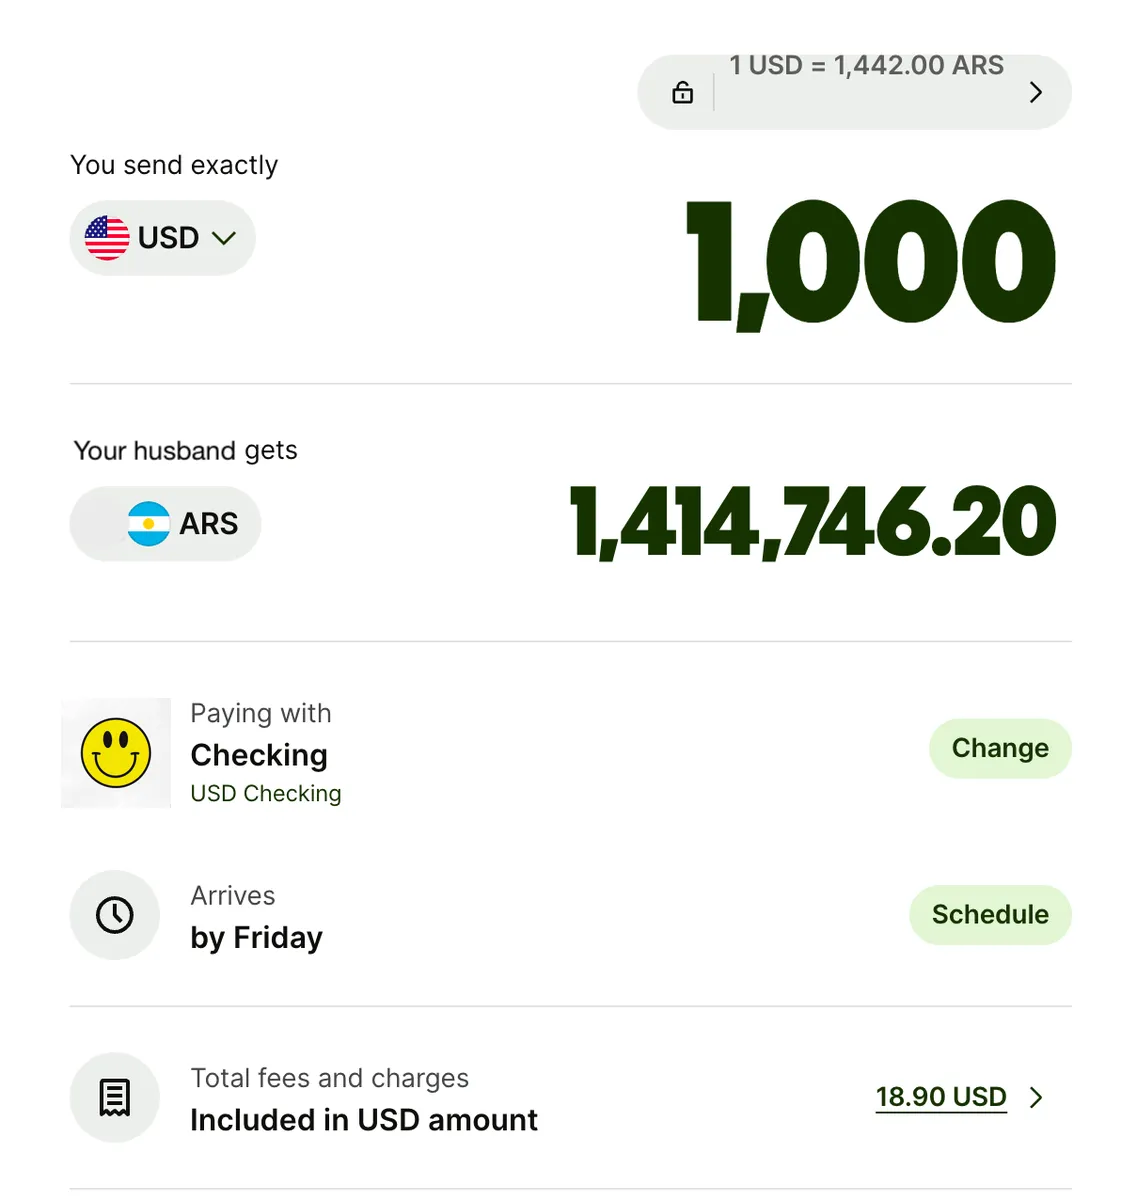The width and height of the screenshot is (1121, 1200).
Task: Click the "by Friday" arrival text
Action: tap(257, 938)
